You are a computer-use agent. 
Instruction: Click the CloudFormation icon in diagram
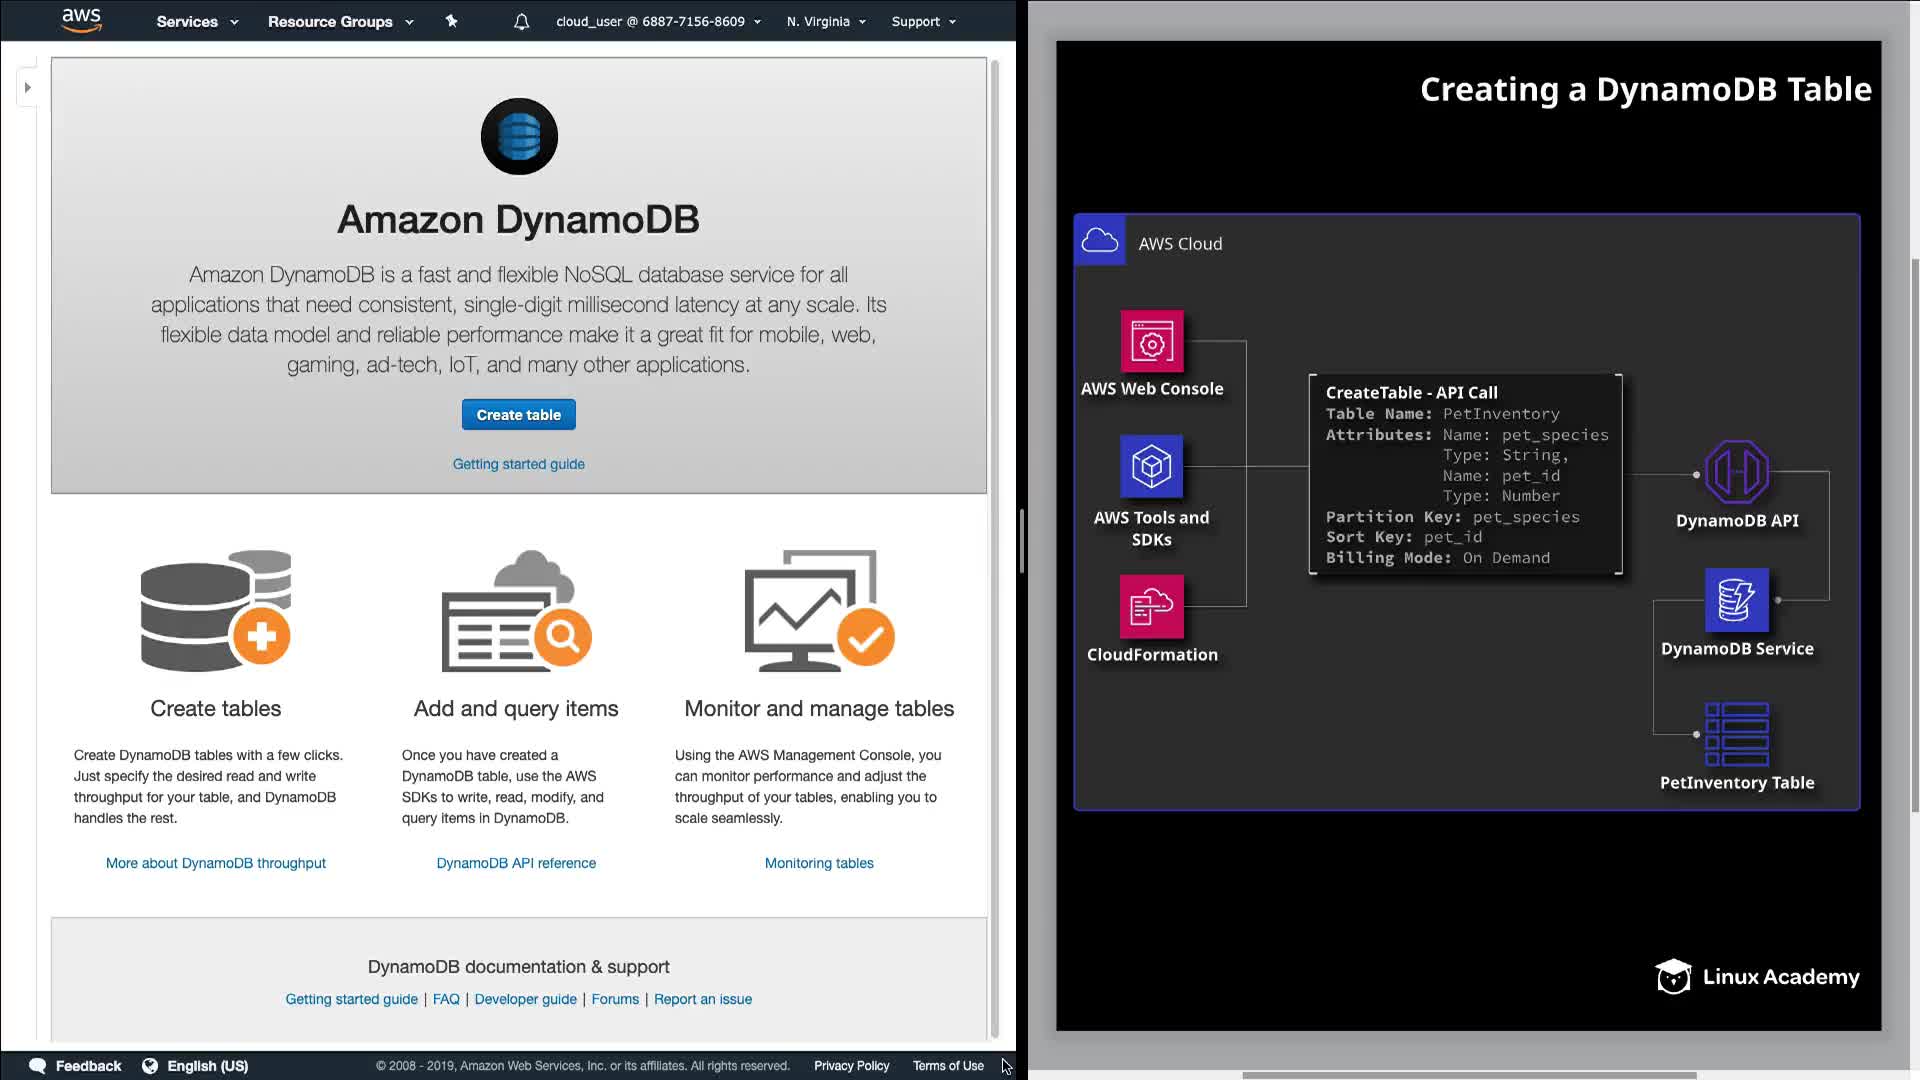point(1152,606)
